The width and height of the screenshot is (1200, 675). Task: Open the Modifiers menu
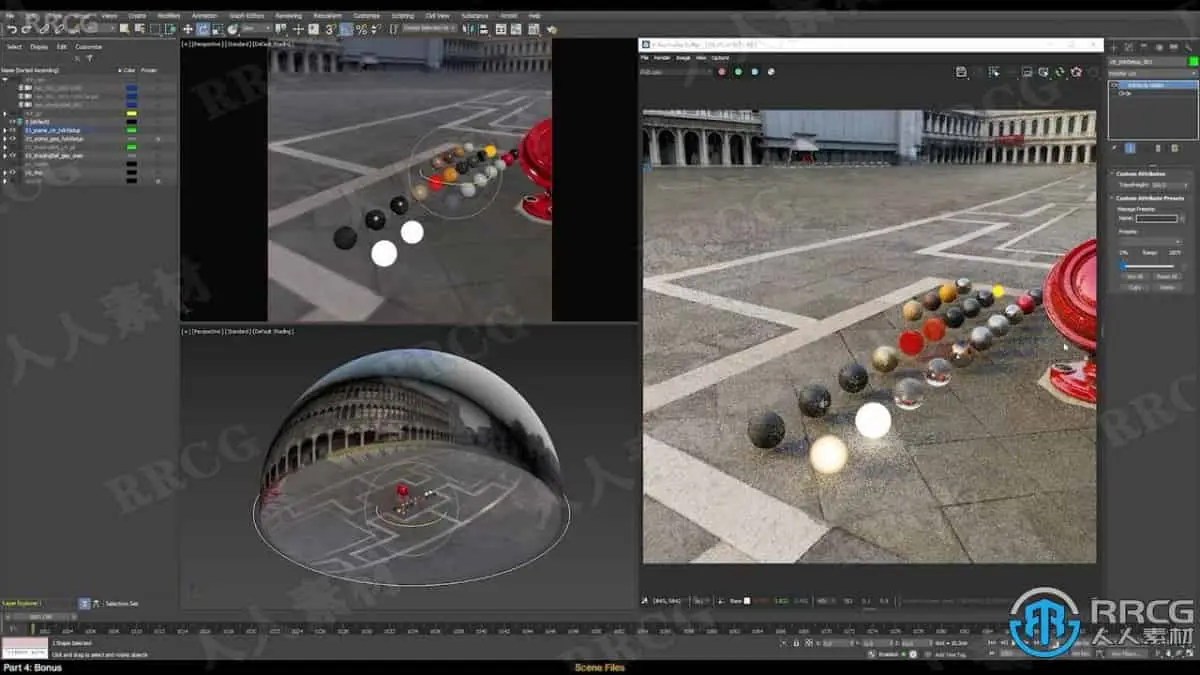[x=169, y=16]
